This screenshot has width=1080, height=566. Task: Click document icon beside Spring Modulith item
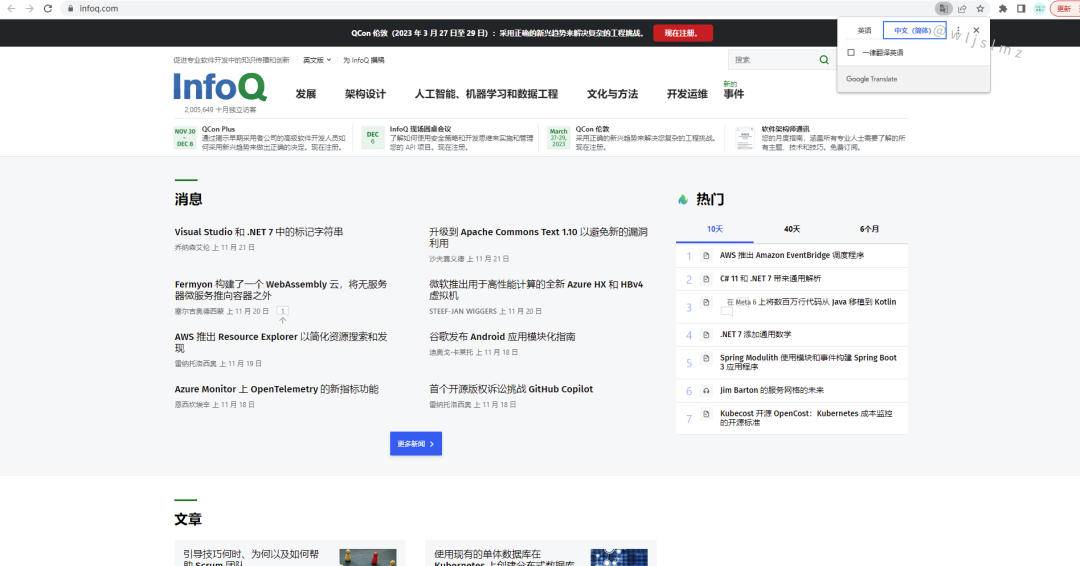click(706, 358)
